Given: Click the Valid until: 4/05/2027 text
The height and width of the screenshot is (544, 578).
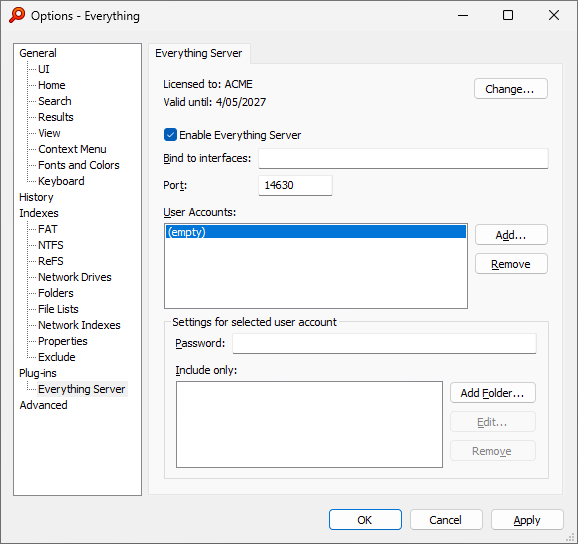Looking at the screenshot, I should pos(215,102).
